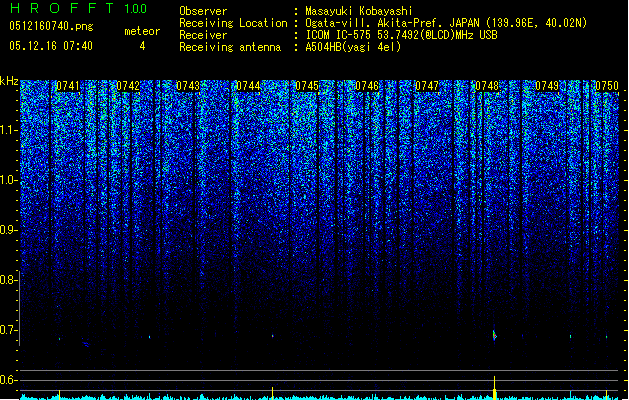Click the 0746 time marker label
629x400 pixels.
coord(367,86)
